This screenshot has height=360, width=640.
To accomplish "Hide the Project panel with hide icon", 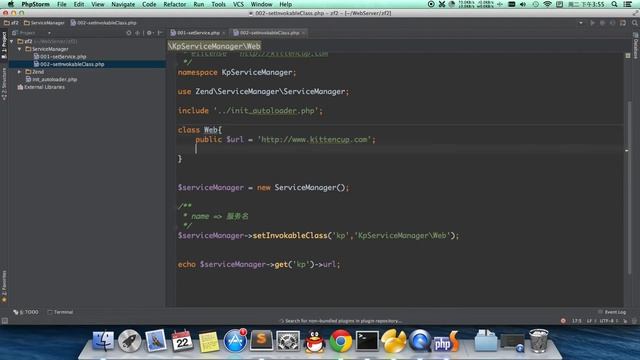I will (160, 33).
